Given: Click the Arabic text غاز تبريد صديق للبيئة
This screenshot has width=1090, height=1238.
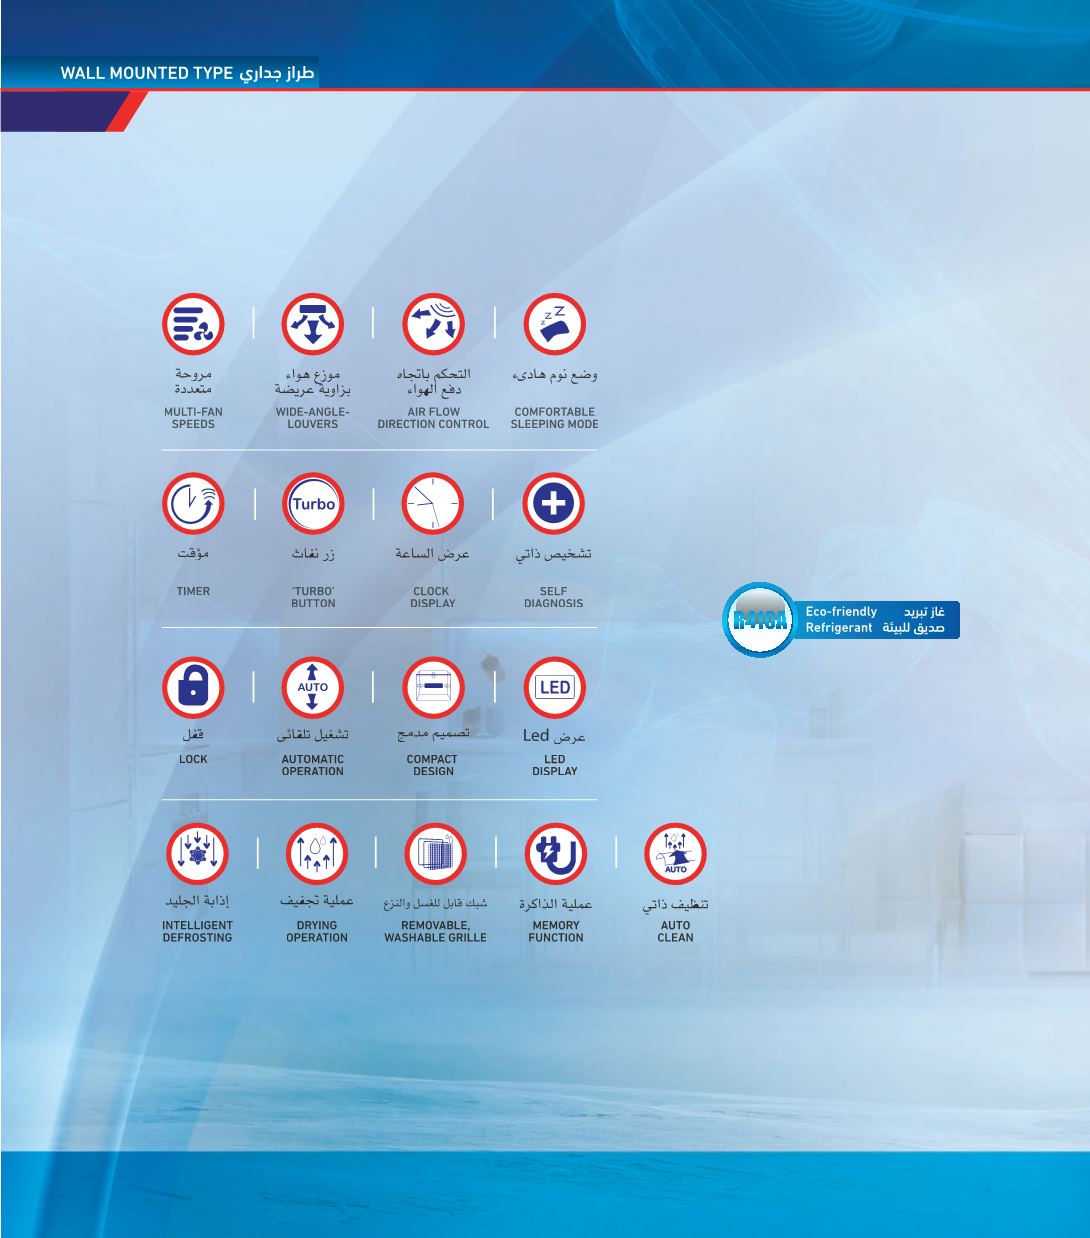Looking at the screenshot, I should point(914,620).
